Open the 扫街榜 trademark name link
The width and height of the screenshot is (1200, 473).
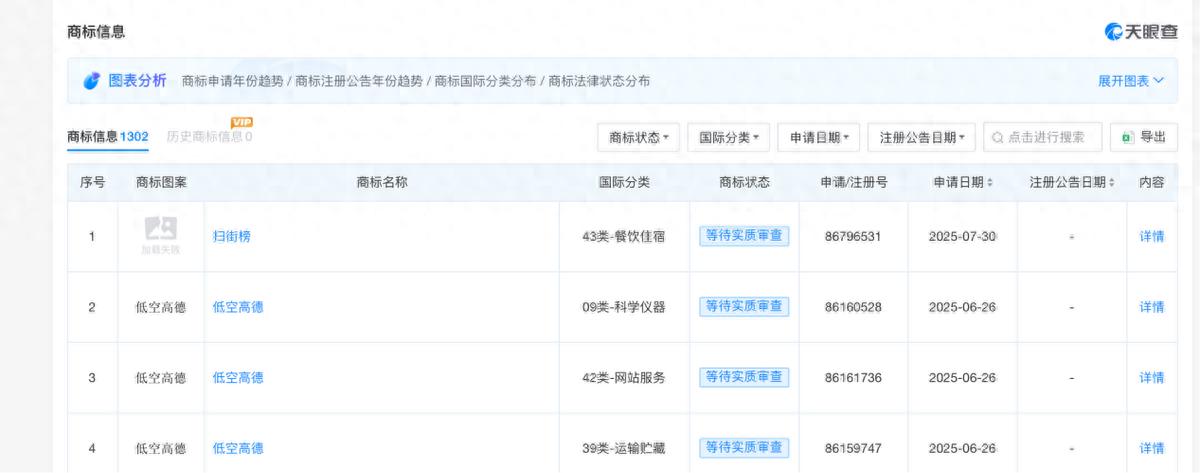click(231, 237)
